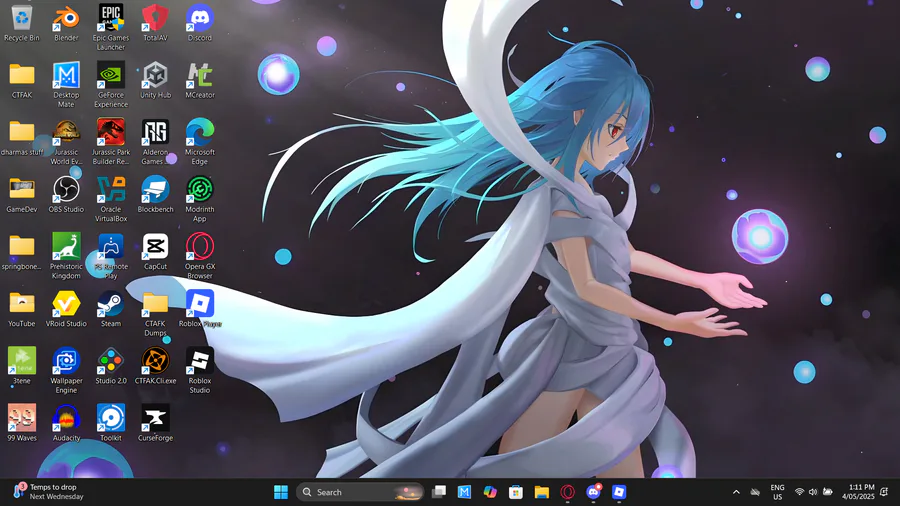This screenshot has width=900, height=506.
Task: Select the 99 Waves desktop icon
Action: click(x=22, y=423)
